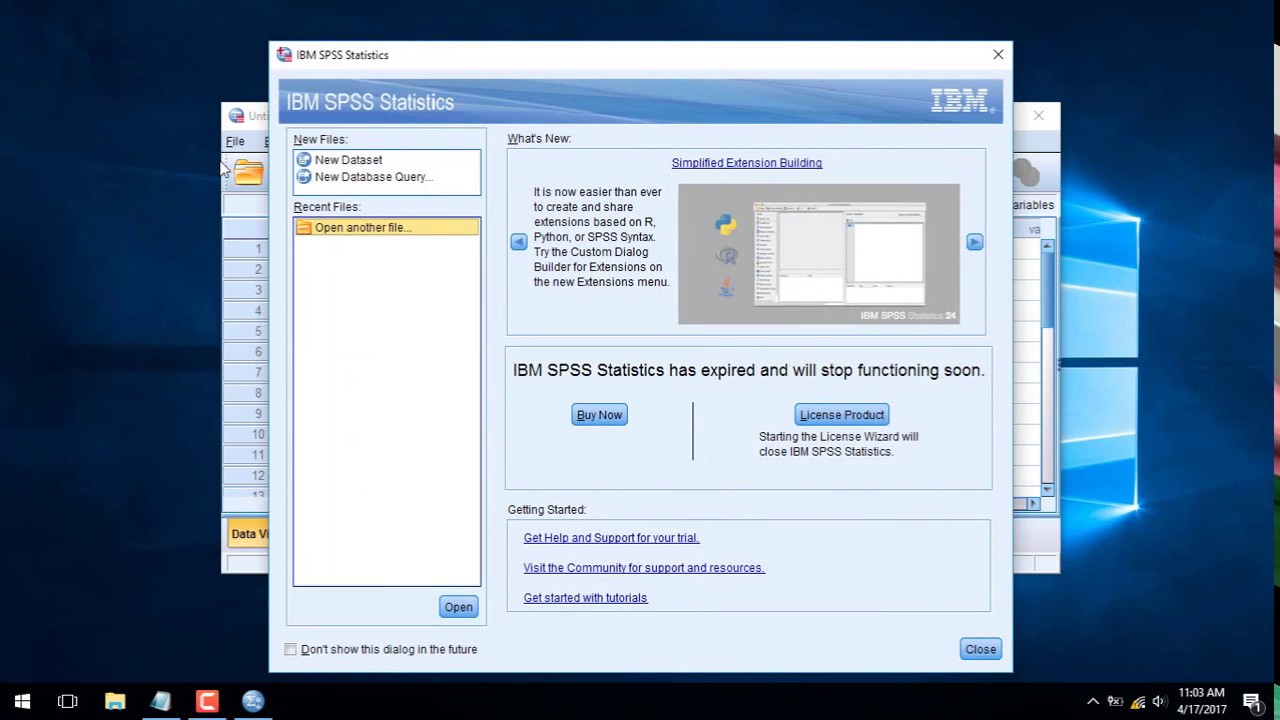Click the network Wi-Fi tray icon
Screen dimensions: 1280x720
[1137, 701]
